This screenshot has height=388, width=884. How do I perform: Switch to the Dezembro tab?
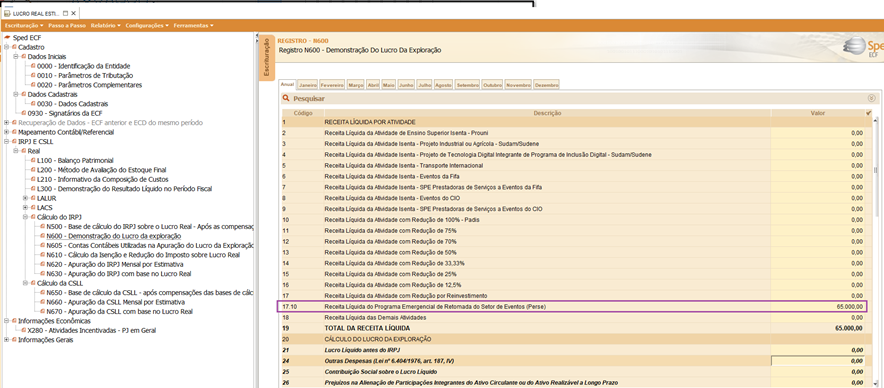[546, 85]
